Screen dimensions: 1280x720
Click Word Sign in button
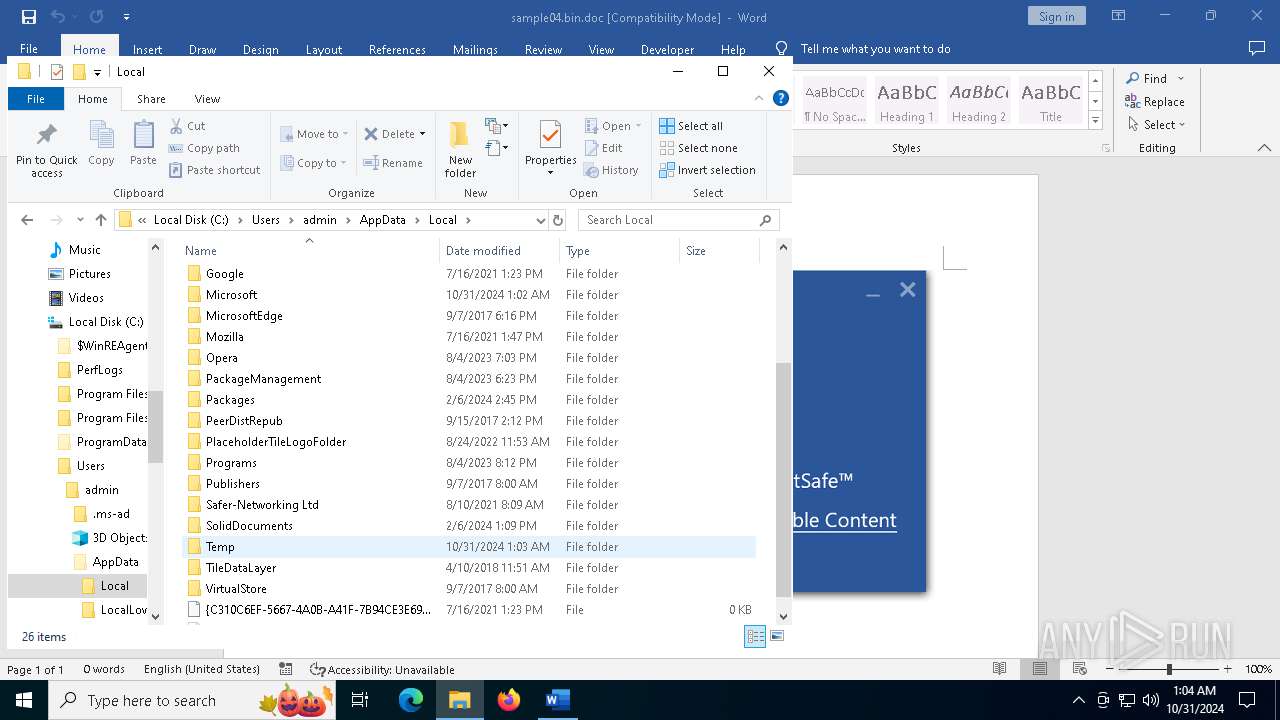[1056, 16]
